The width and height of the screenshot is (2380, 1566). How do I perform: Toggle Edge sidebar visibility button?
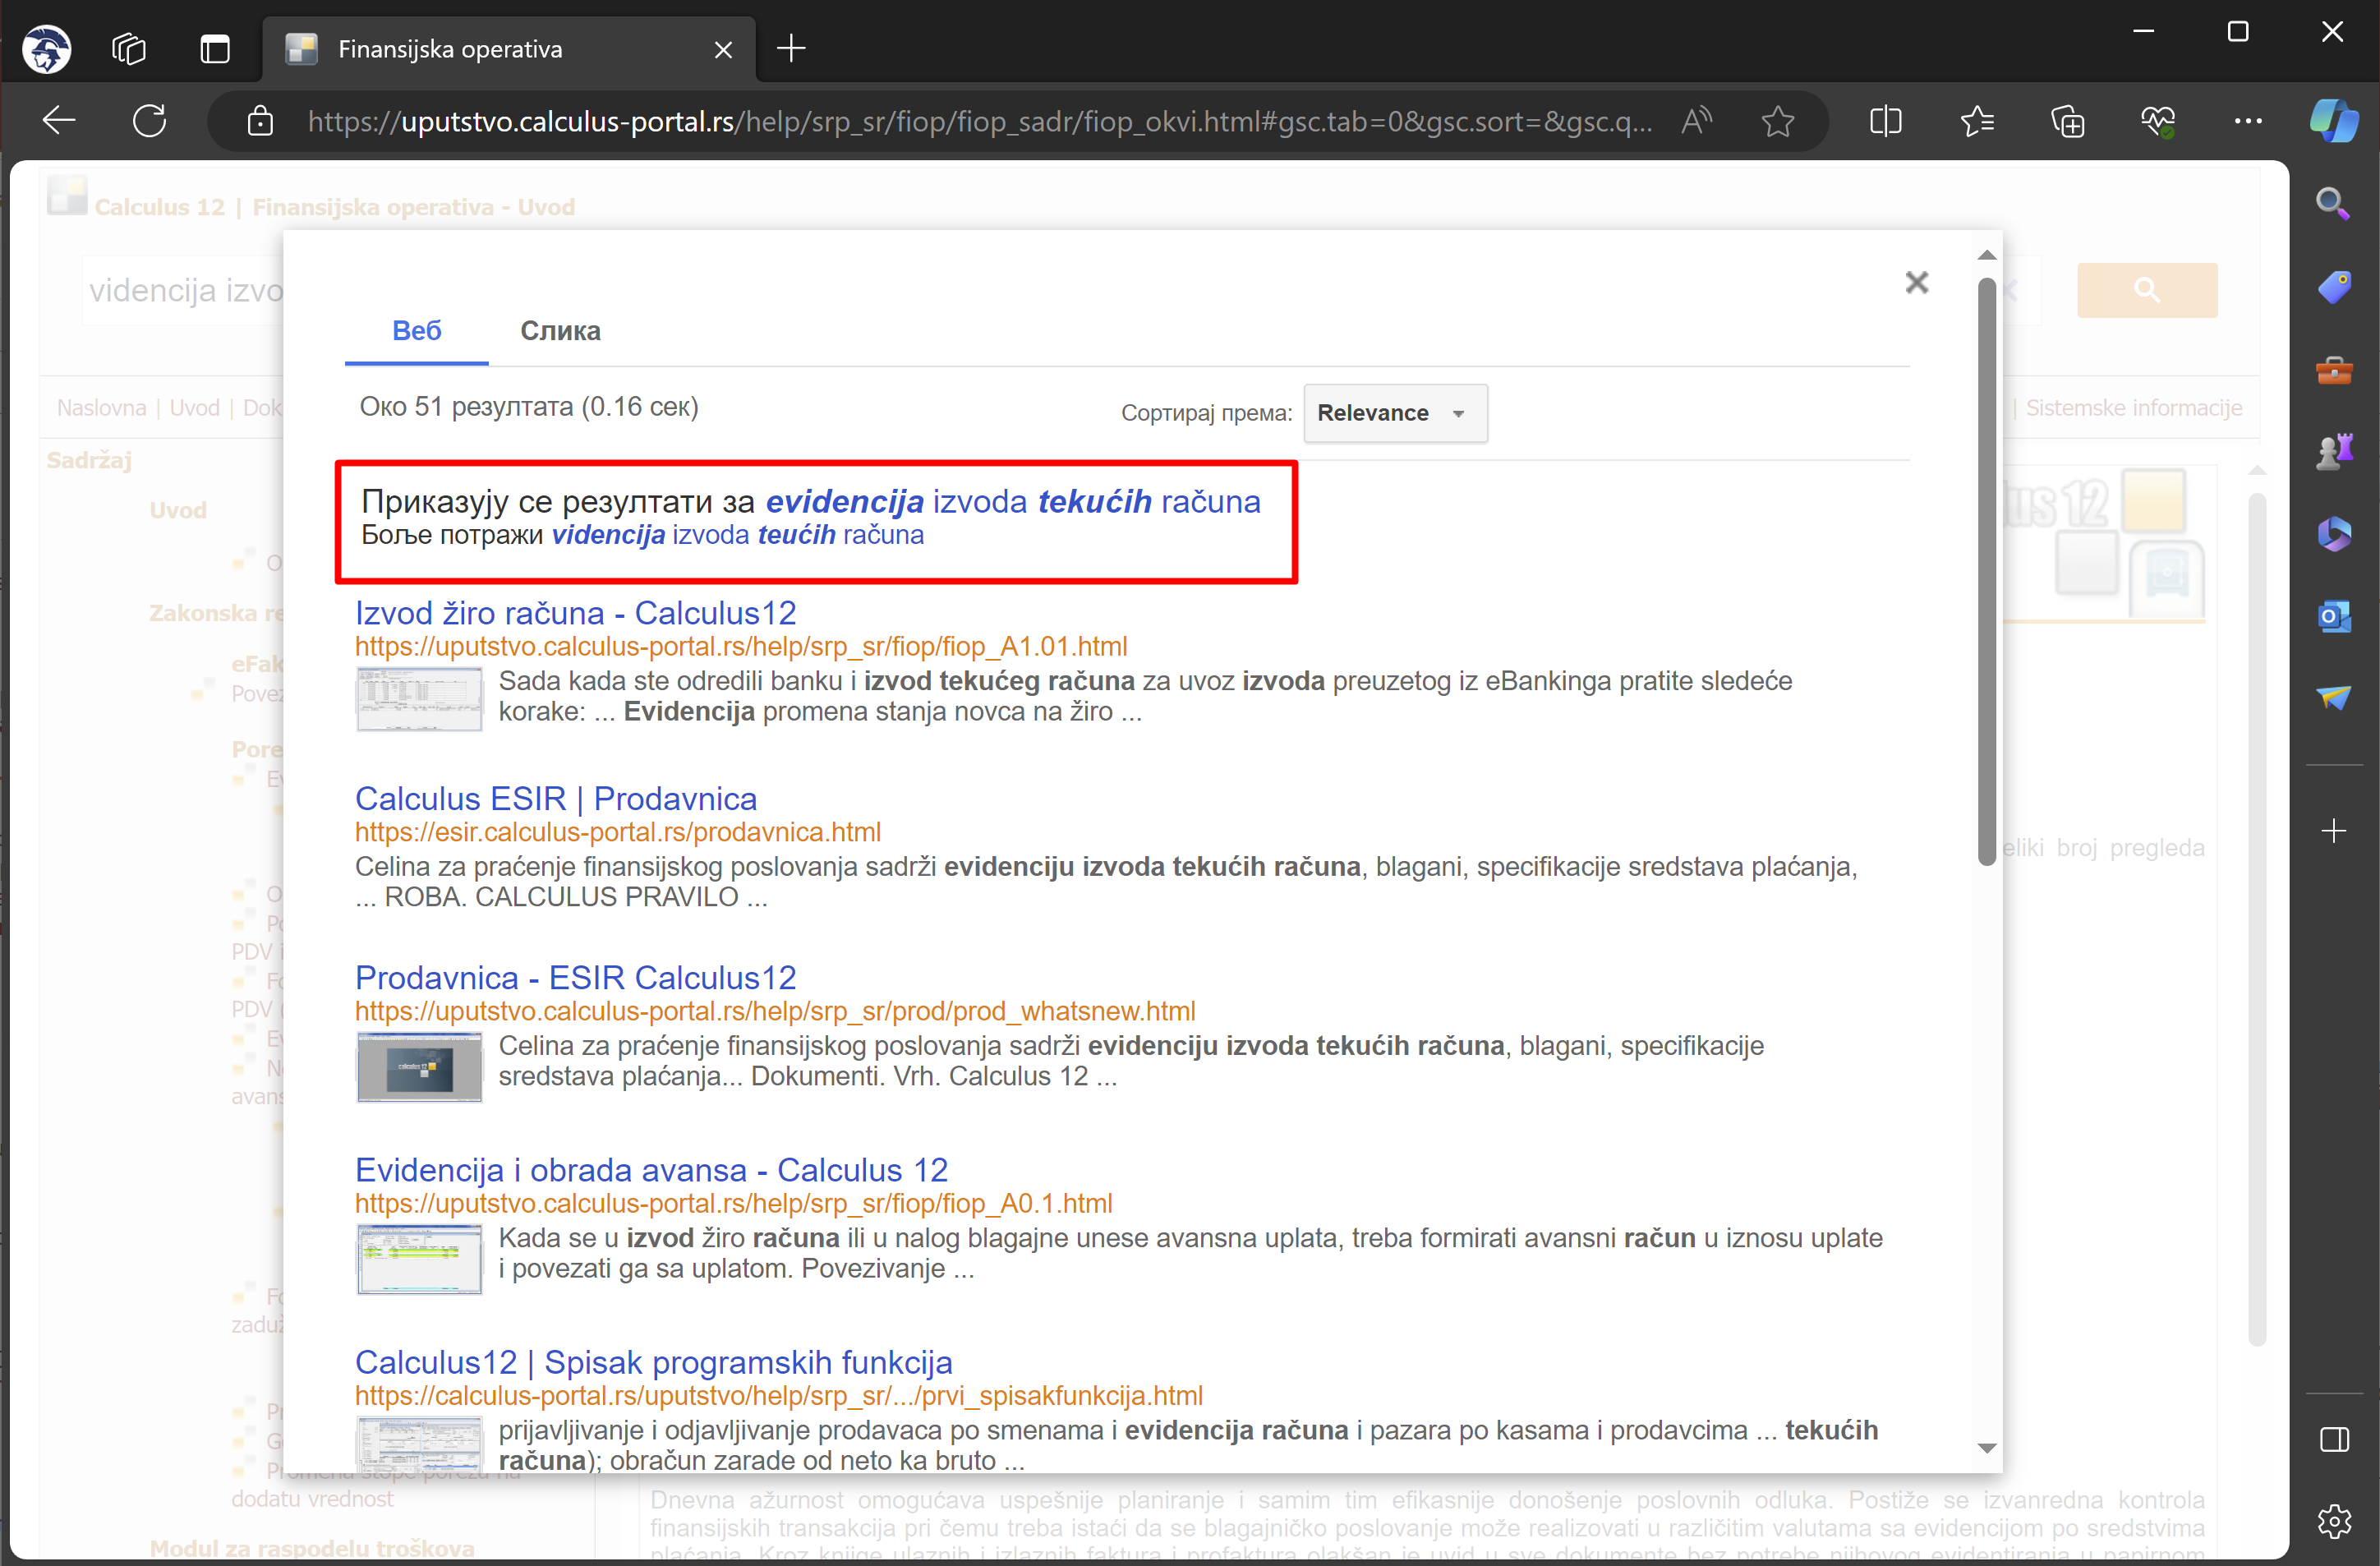(x=2333, y=1440)
